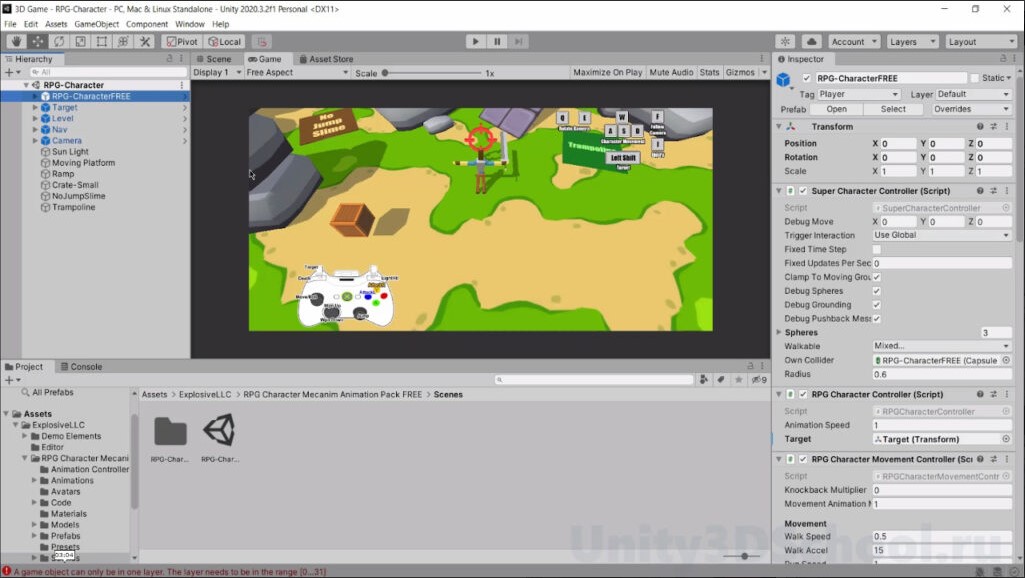The image size is (1025, 578).
Task: Toggle Fixed Time Step checkbox
Action: 877,249
